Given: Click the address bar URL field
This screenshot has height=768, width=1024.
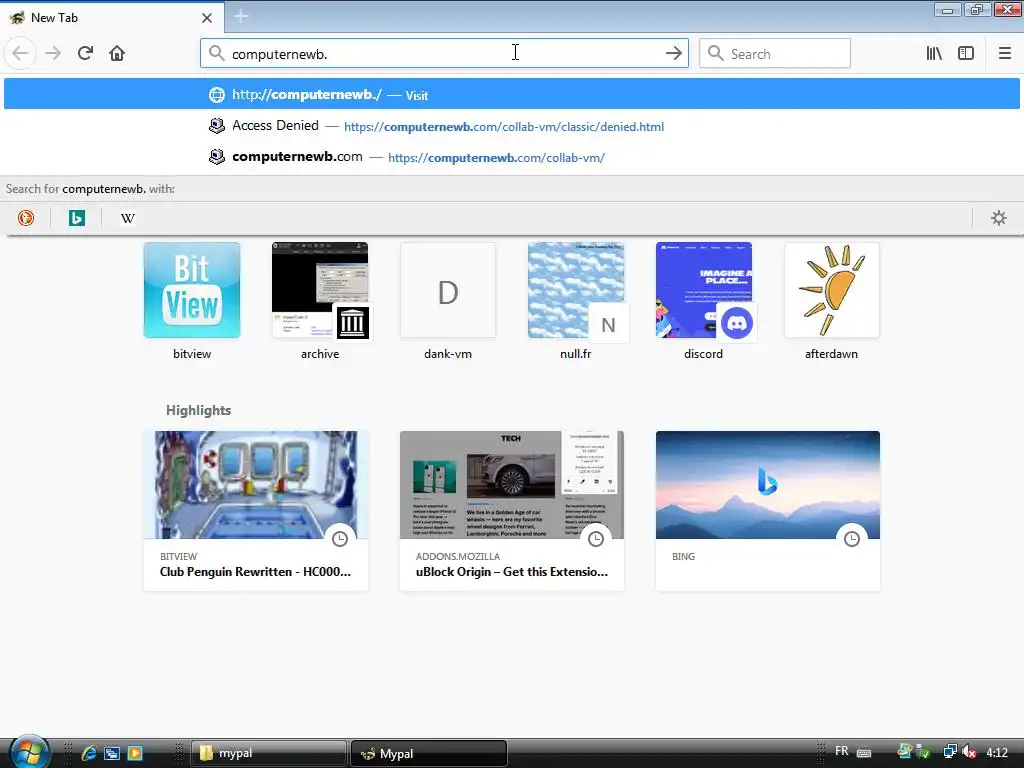Looking at the screenshot, I should point(444,54).
